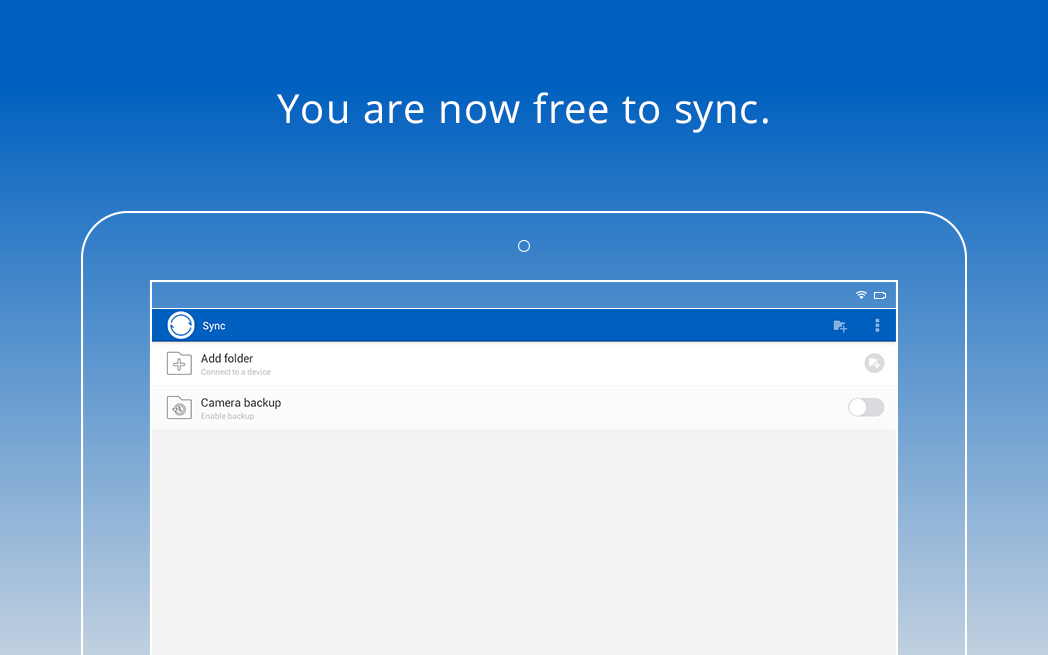Open the app's action bar folder creation icon

840,326
